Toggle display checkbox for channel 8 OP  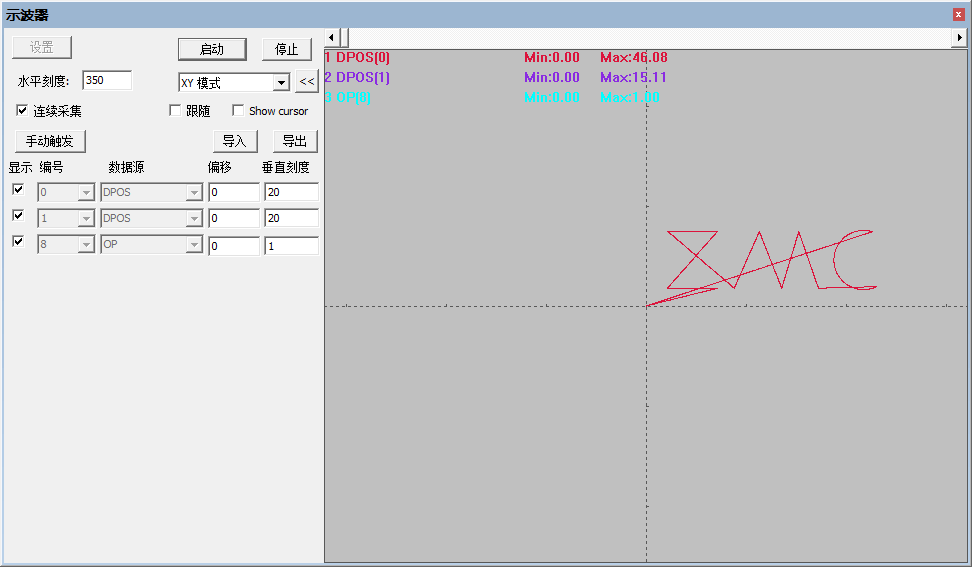[x=18, y=242]
